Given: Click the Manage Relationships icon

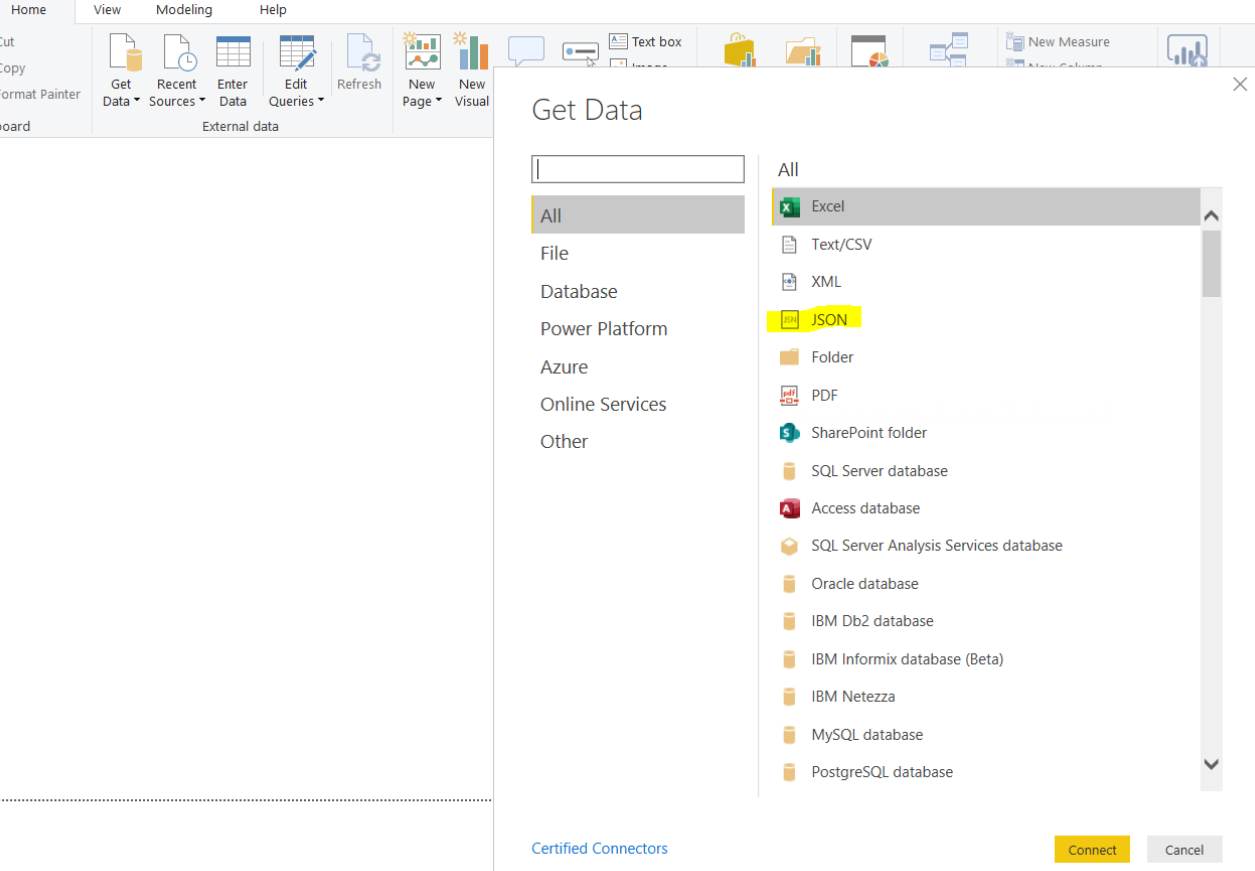Looking at the screenshot, I should pyautogui.click(x=948, y=51).
